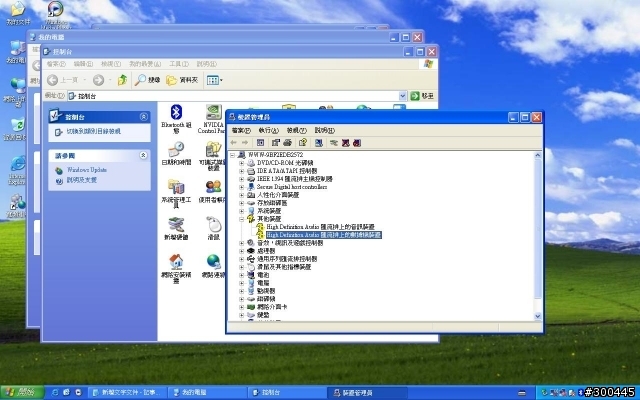The width and height of the screenshot is (640, 400).
Task: Click the 搜尋 search button in 控制台 toolbar
Action: 147,80
